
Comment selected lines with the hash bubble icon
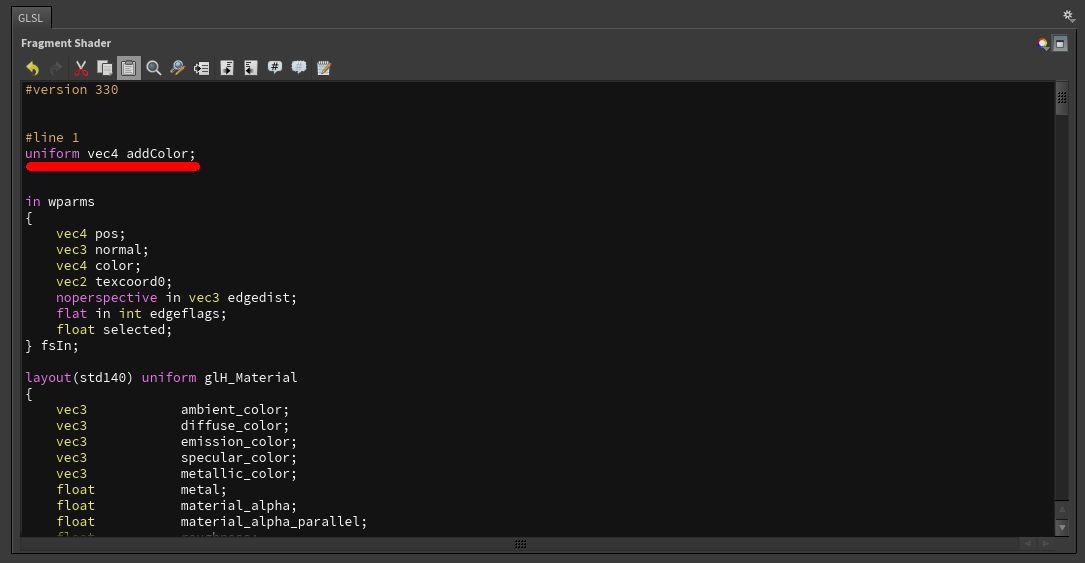point(275,68)
